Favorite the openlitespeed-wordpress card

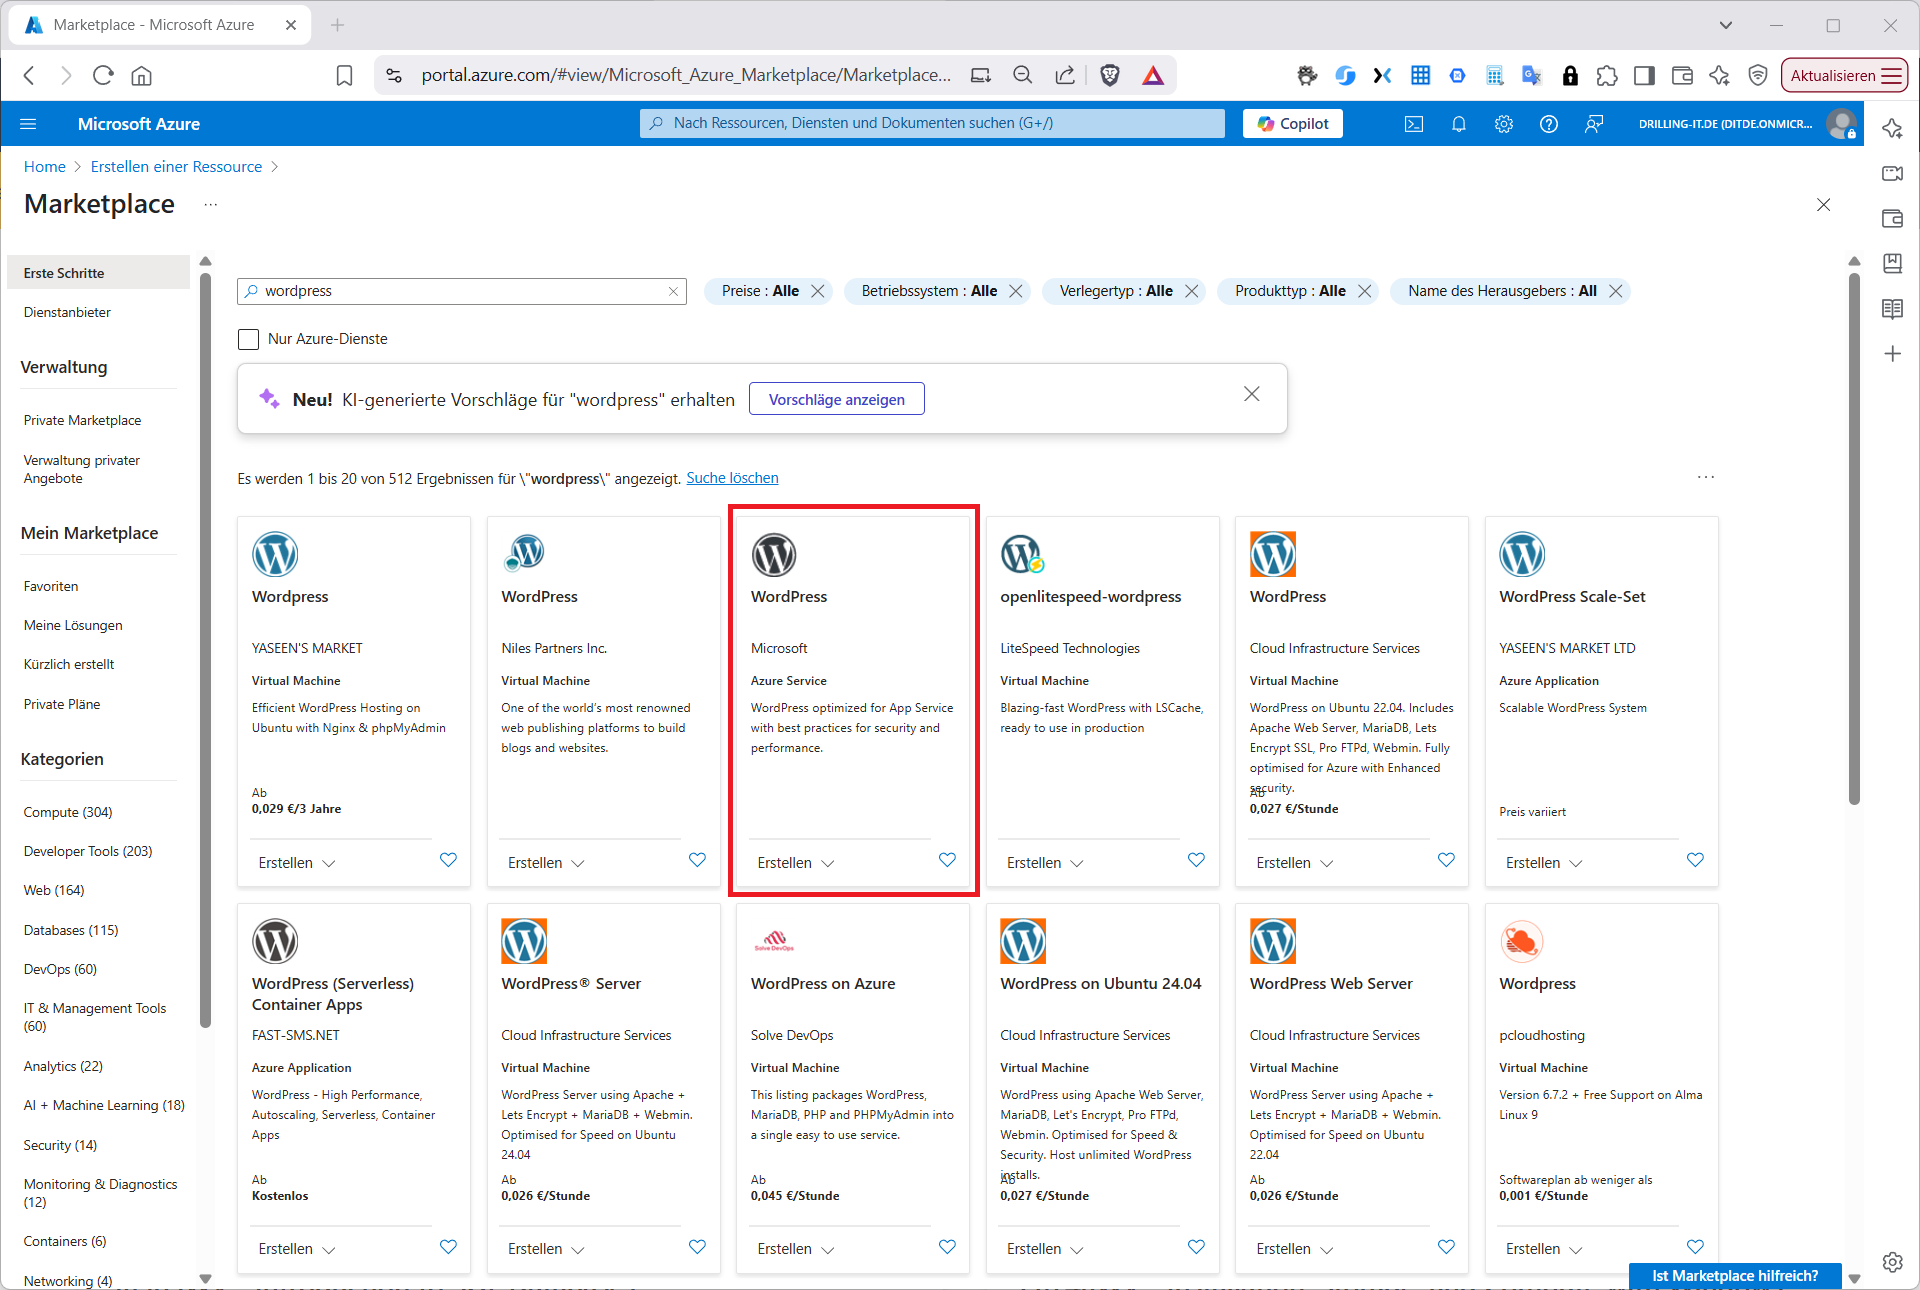point(1196,860)
